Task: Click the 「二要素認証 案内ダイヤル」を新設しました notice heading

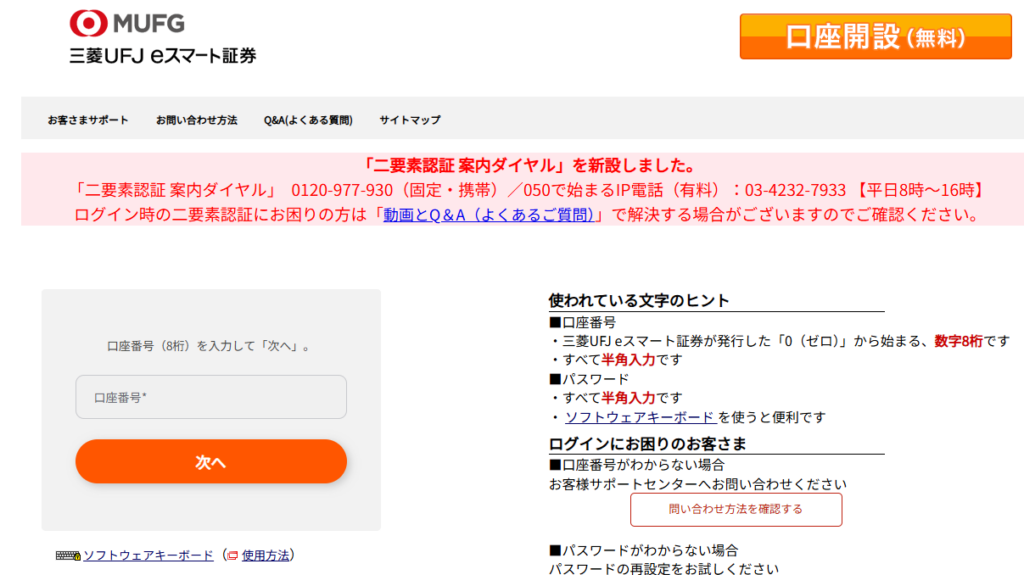Action: (528, 165)
